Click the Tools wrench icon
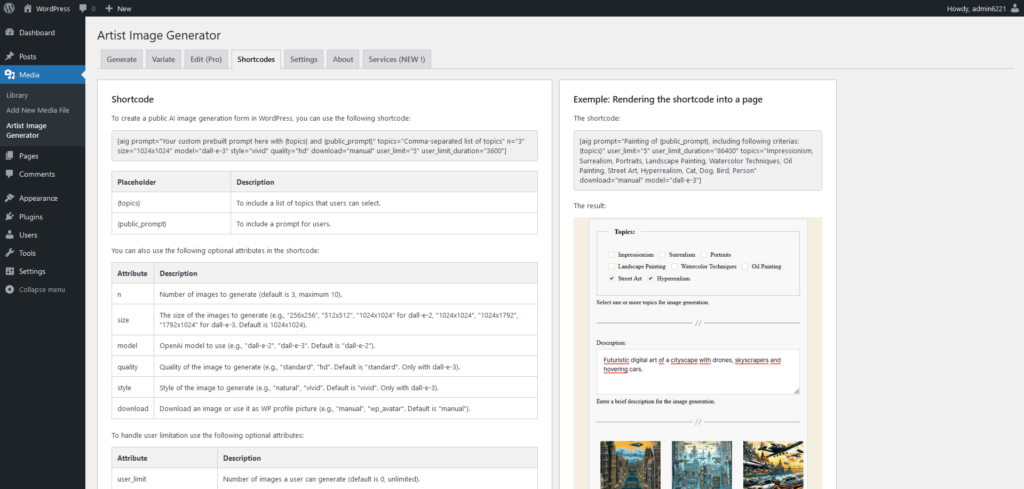The image size is (1024, 489). 10,253
